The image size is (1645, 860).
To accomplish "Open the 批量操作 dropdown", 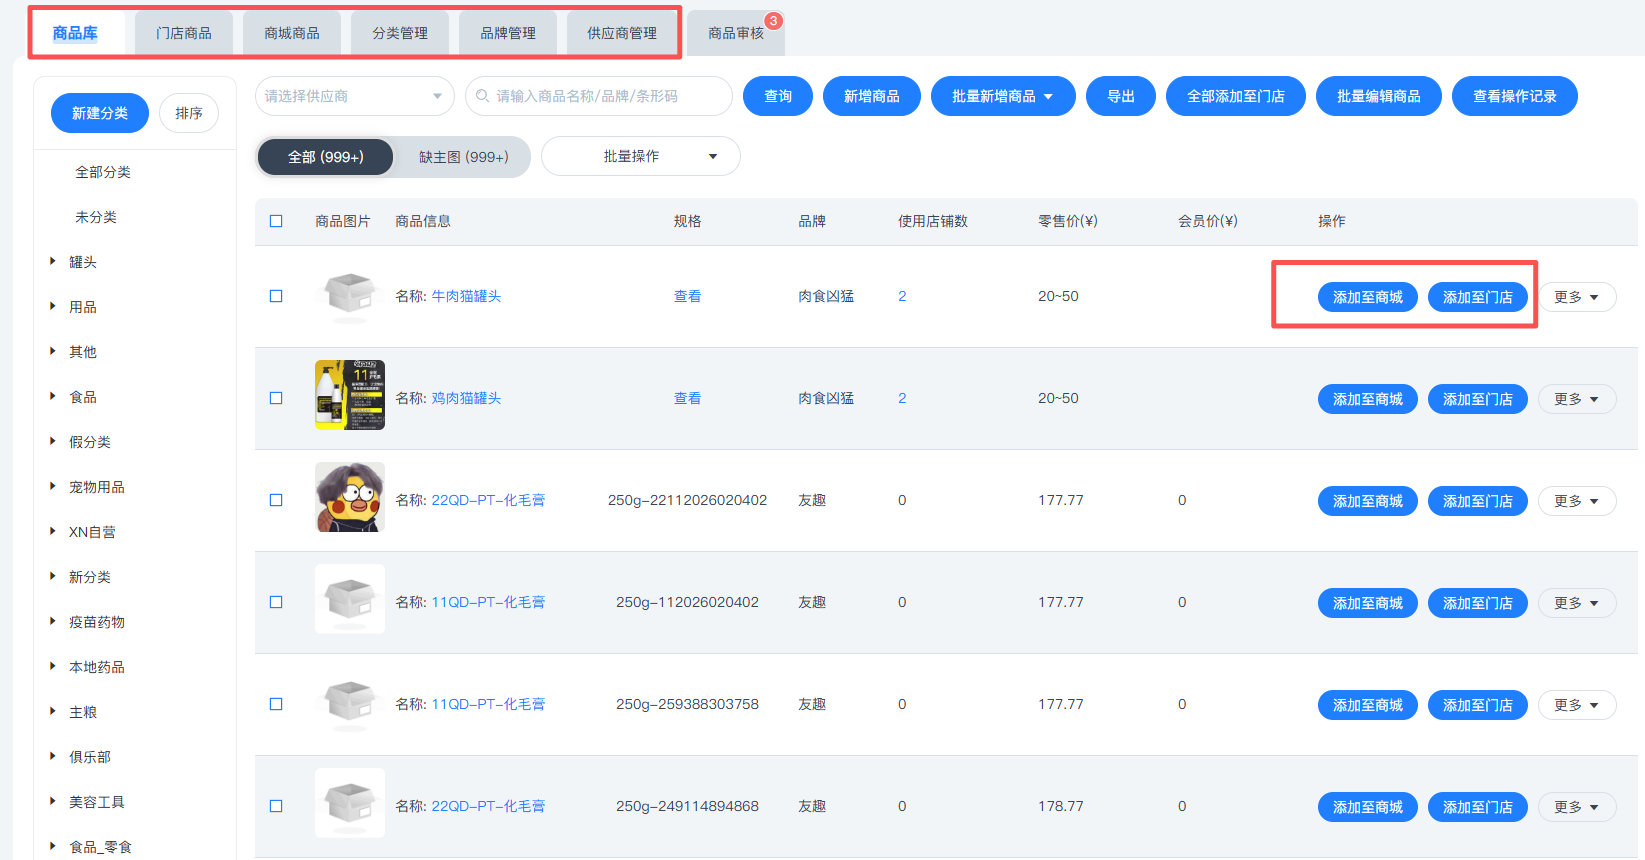I will [640, 156].
